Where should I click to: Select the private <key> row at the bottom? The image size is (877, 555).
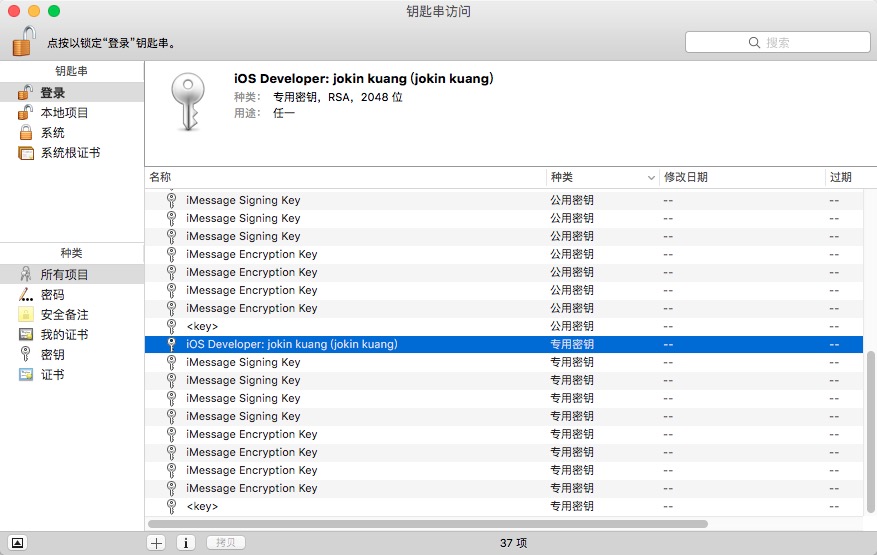point(503,506)
